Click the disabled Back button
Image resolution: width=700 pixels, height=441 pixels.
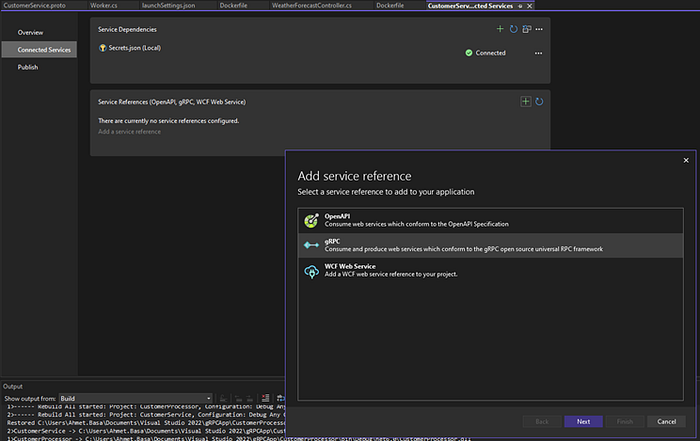pos(542,421)
